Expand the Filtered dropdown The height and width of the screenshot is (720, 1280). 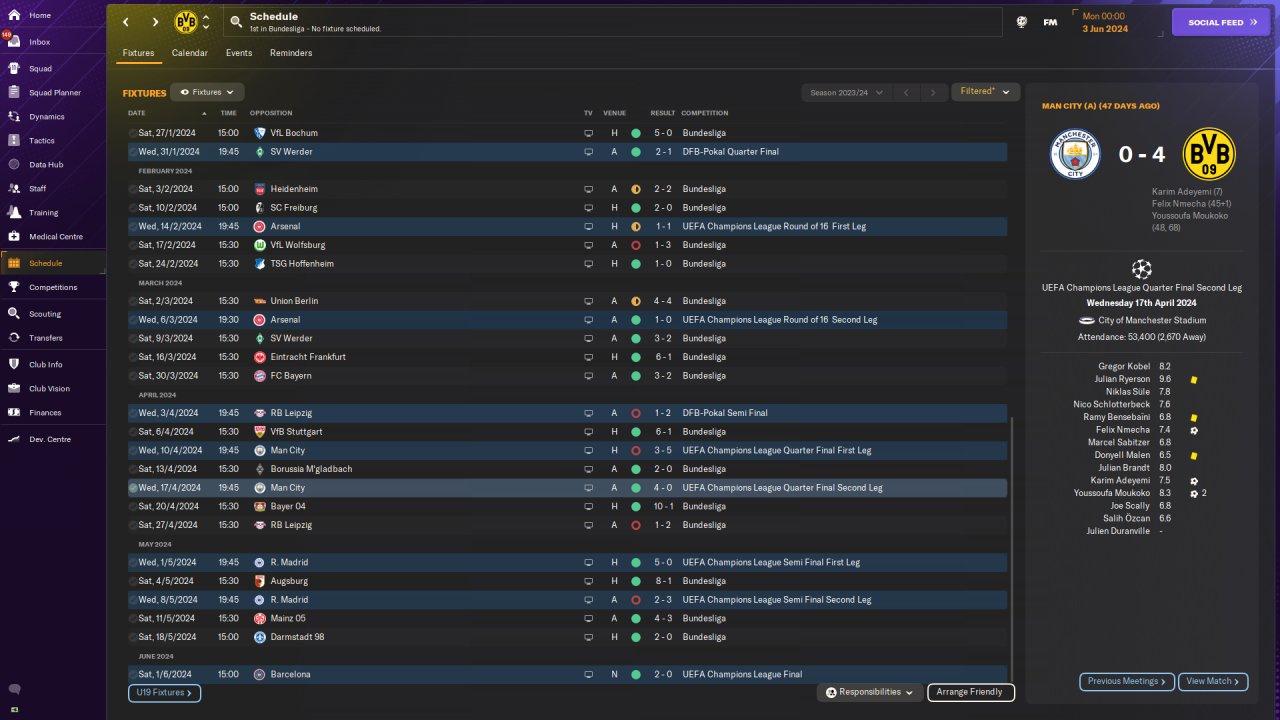[x=985, y=92]
